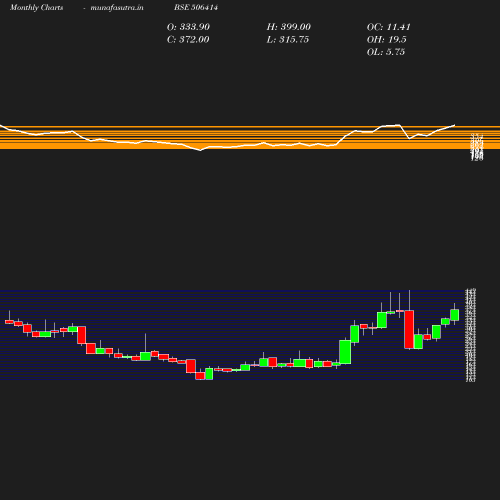The width and height of the screenshot is (500, 500).
Task: Click the open value 'O: 333.90'
Action: (x=188, y=27)
